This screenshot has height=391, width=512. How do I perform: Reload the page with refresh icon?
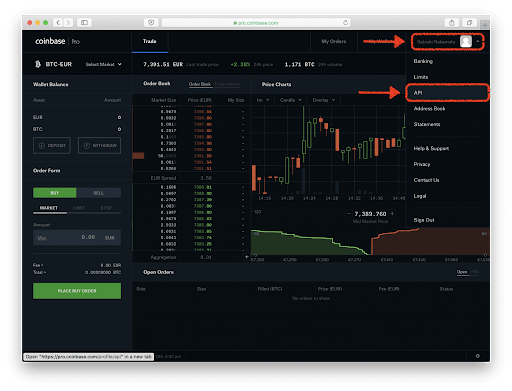coord(346,23)
